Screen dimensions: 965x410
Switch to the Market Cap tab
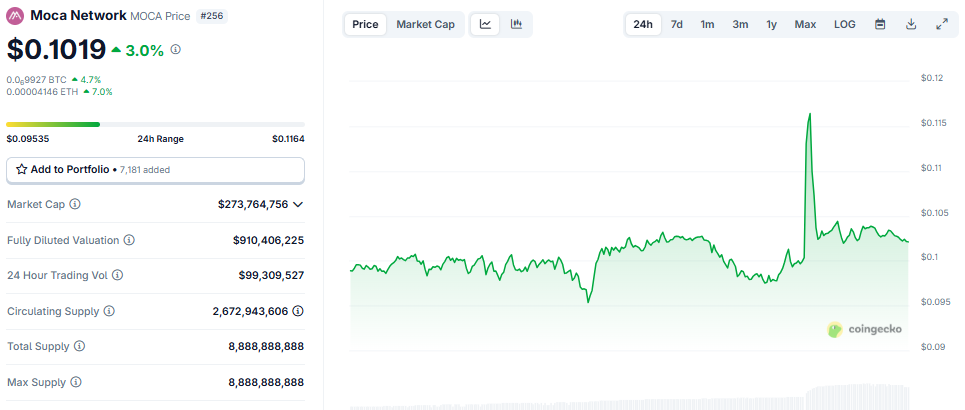(425, 24)
